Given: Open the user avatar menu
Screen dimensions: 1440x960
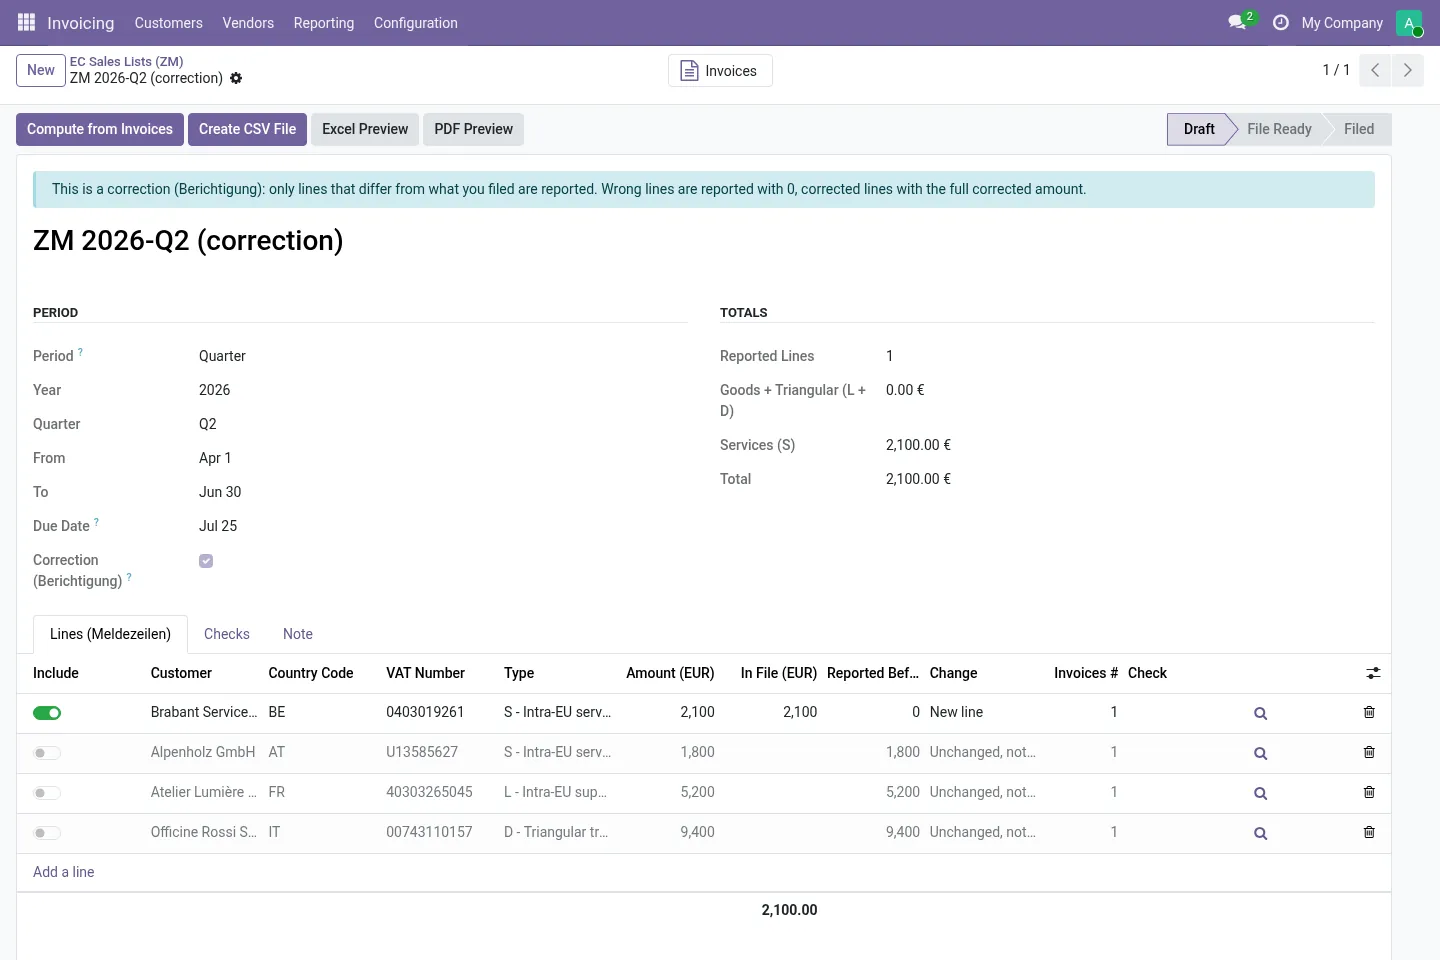Looking at the screenshot, I should (1409, 23).
